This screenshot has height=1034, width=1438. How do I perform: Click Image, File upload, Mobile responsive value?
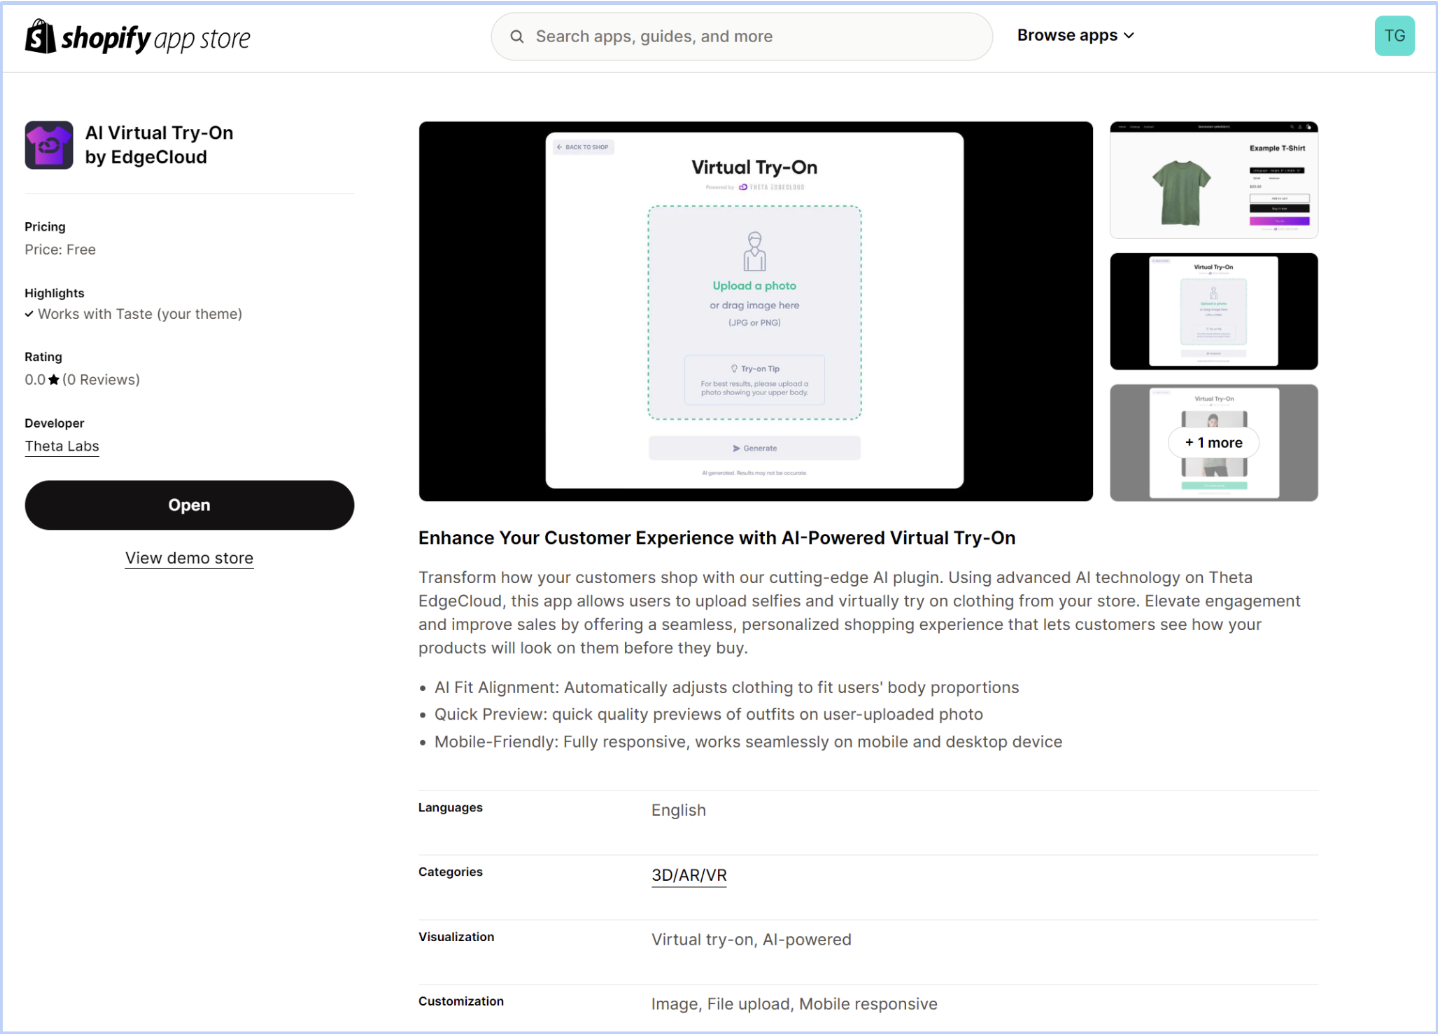pyautogui.click(x=794, y=1004)
